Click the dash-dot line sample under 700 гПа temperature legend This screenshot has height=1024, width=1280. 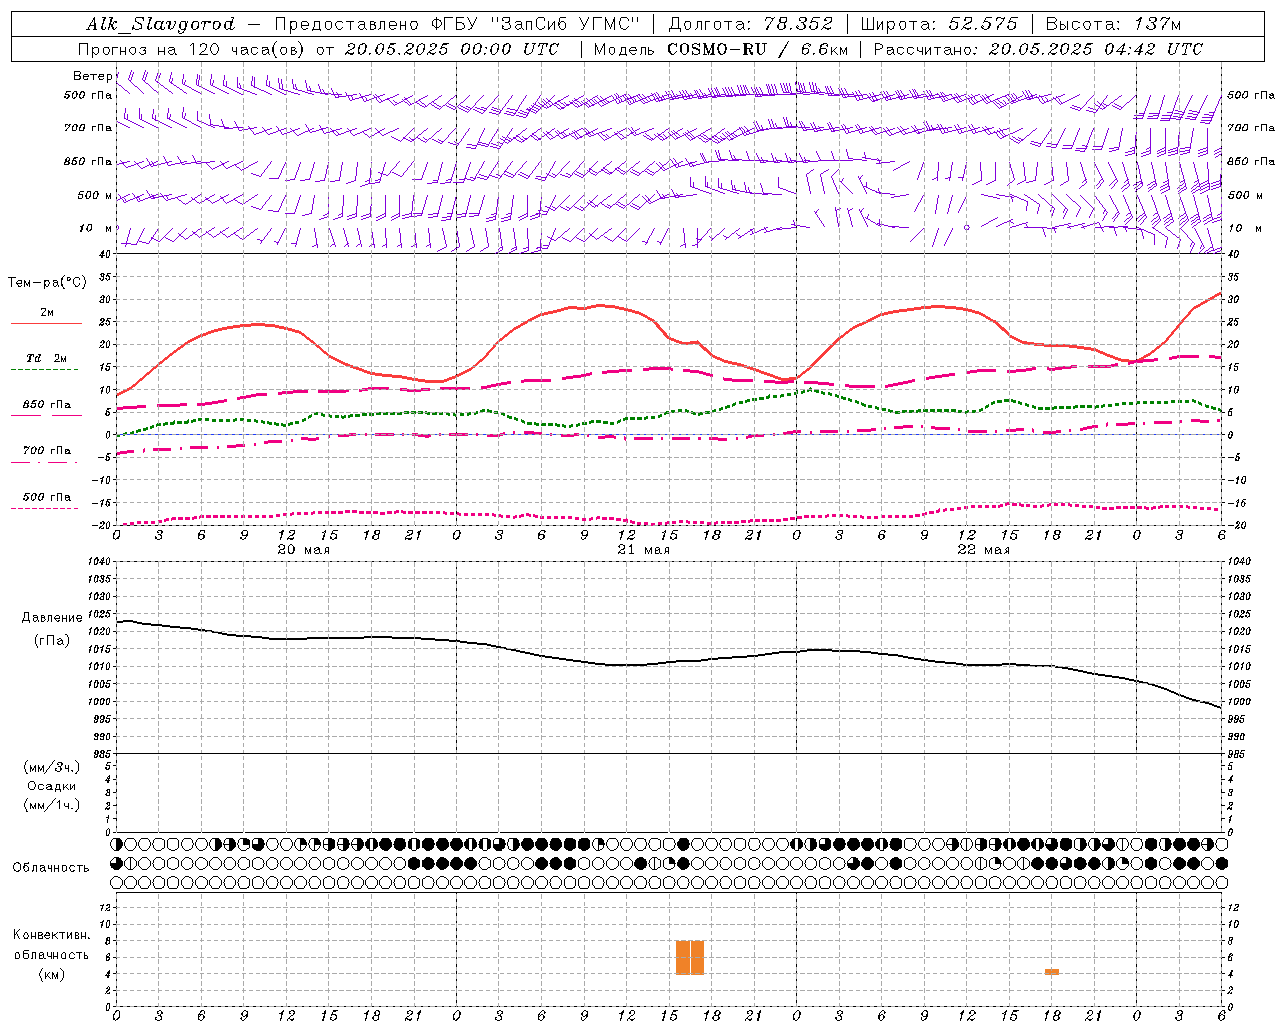[44, 462]
